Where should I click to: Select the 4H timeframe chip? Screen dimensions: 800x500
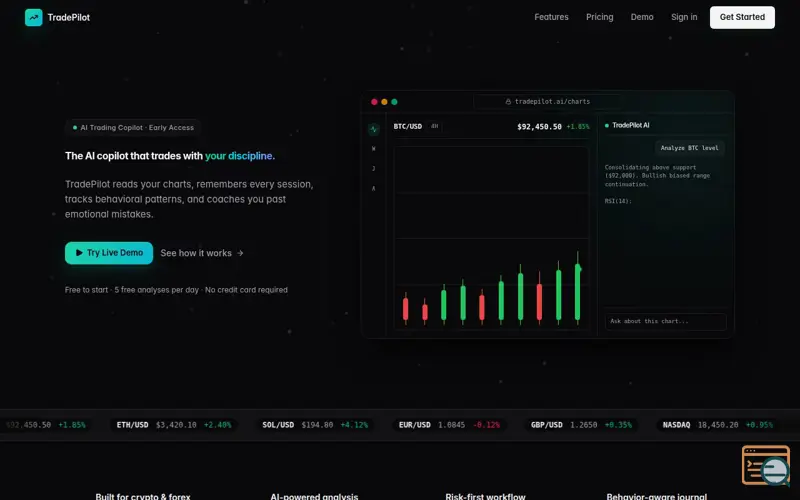point(434,126)
